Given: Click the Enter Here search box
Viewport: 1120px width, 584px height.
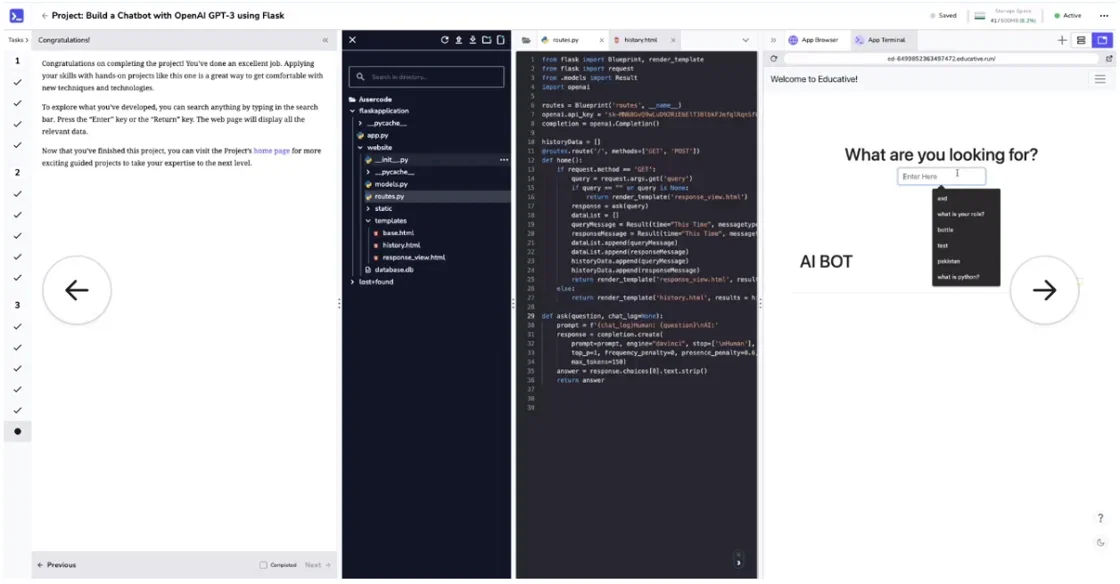Looking at the screenshot, I should click(941, 176).
